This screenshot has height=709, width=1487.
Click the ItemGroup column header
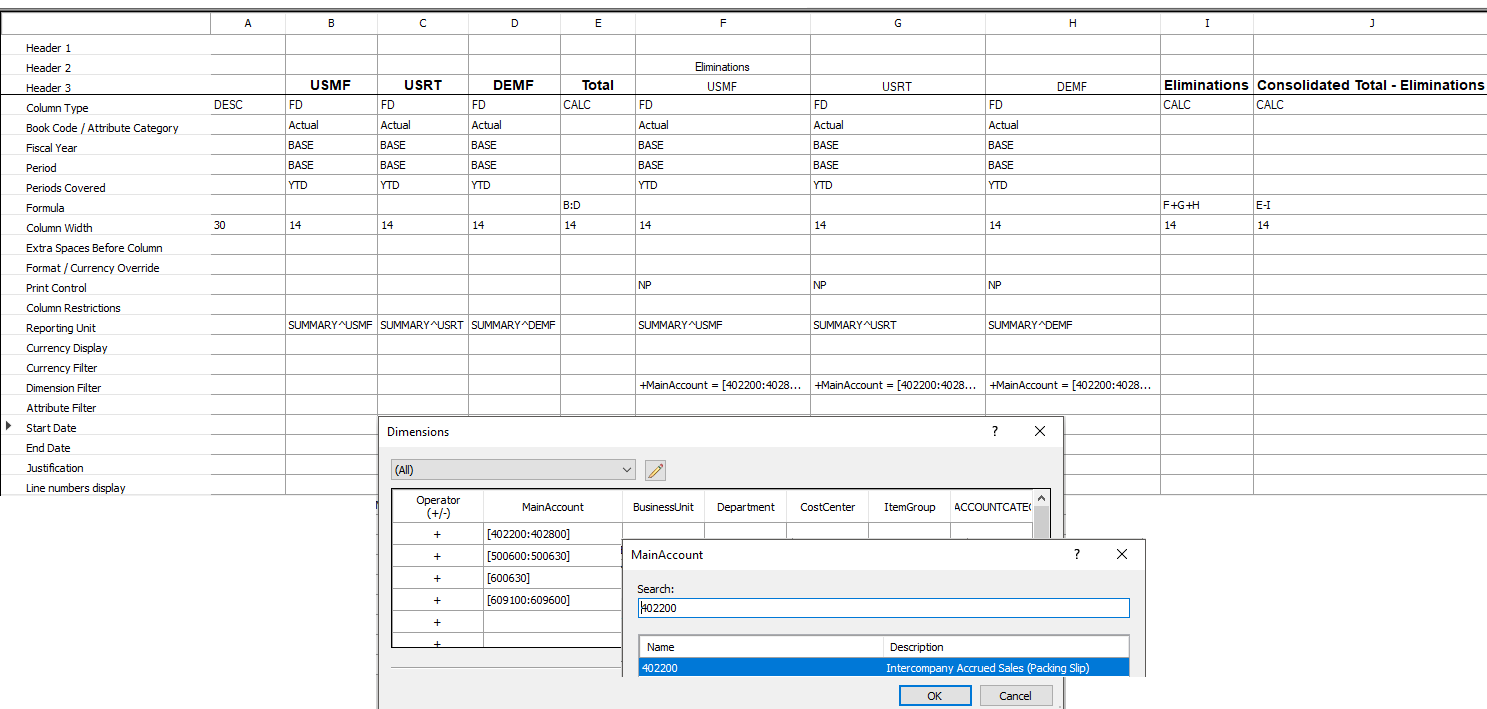coord(909,507)
